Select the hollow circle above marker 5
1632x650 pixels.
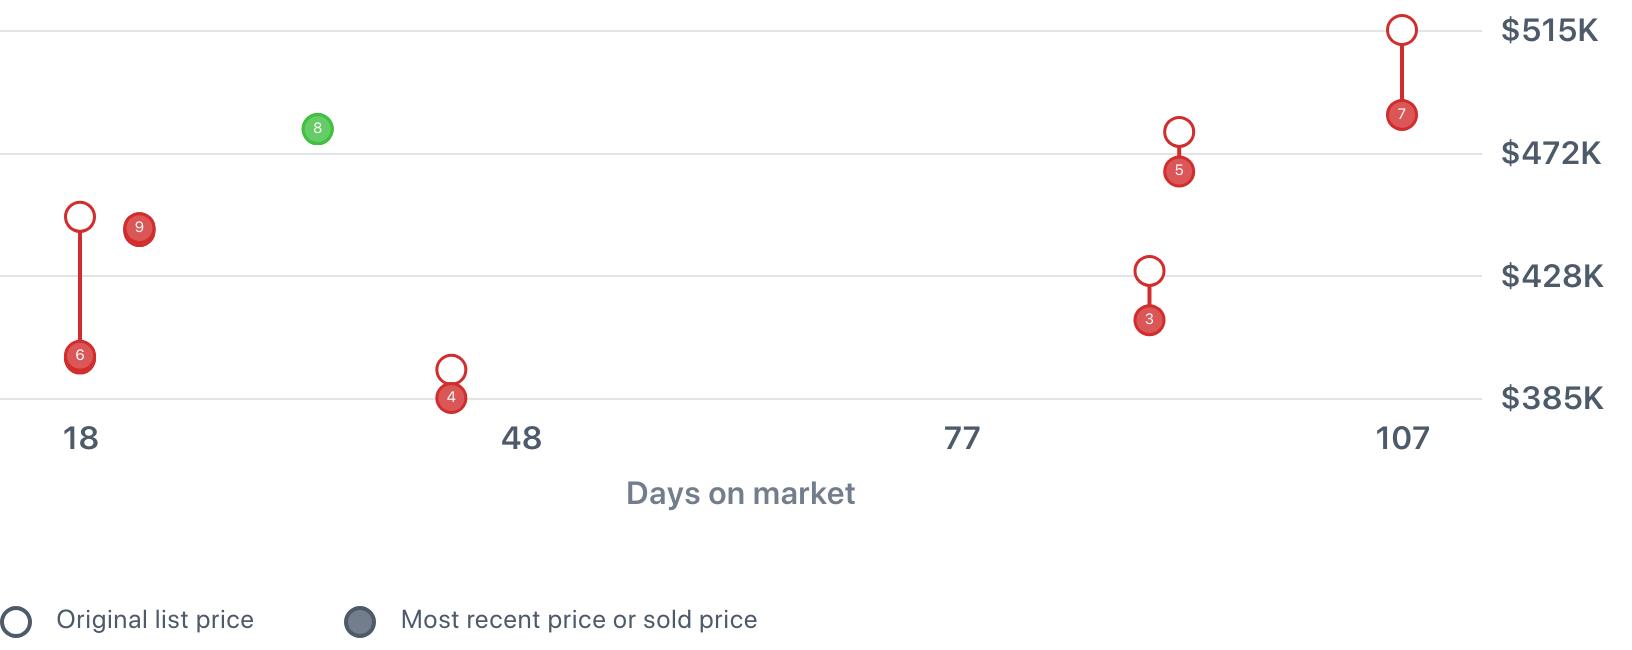1179,132
